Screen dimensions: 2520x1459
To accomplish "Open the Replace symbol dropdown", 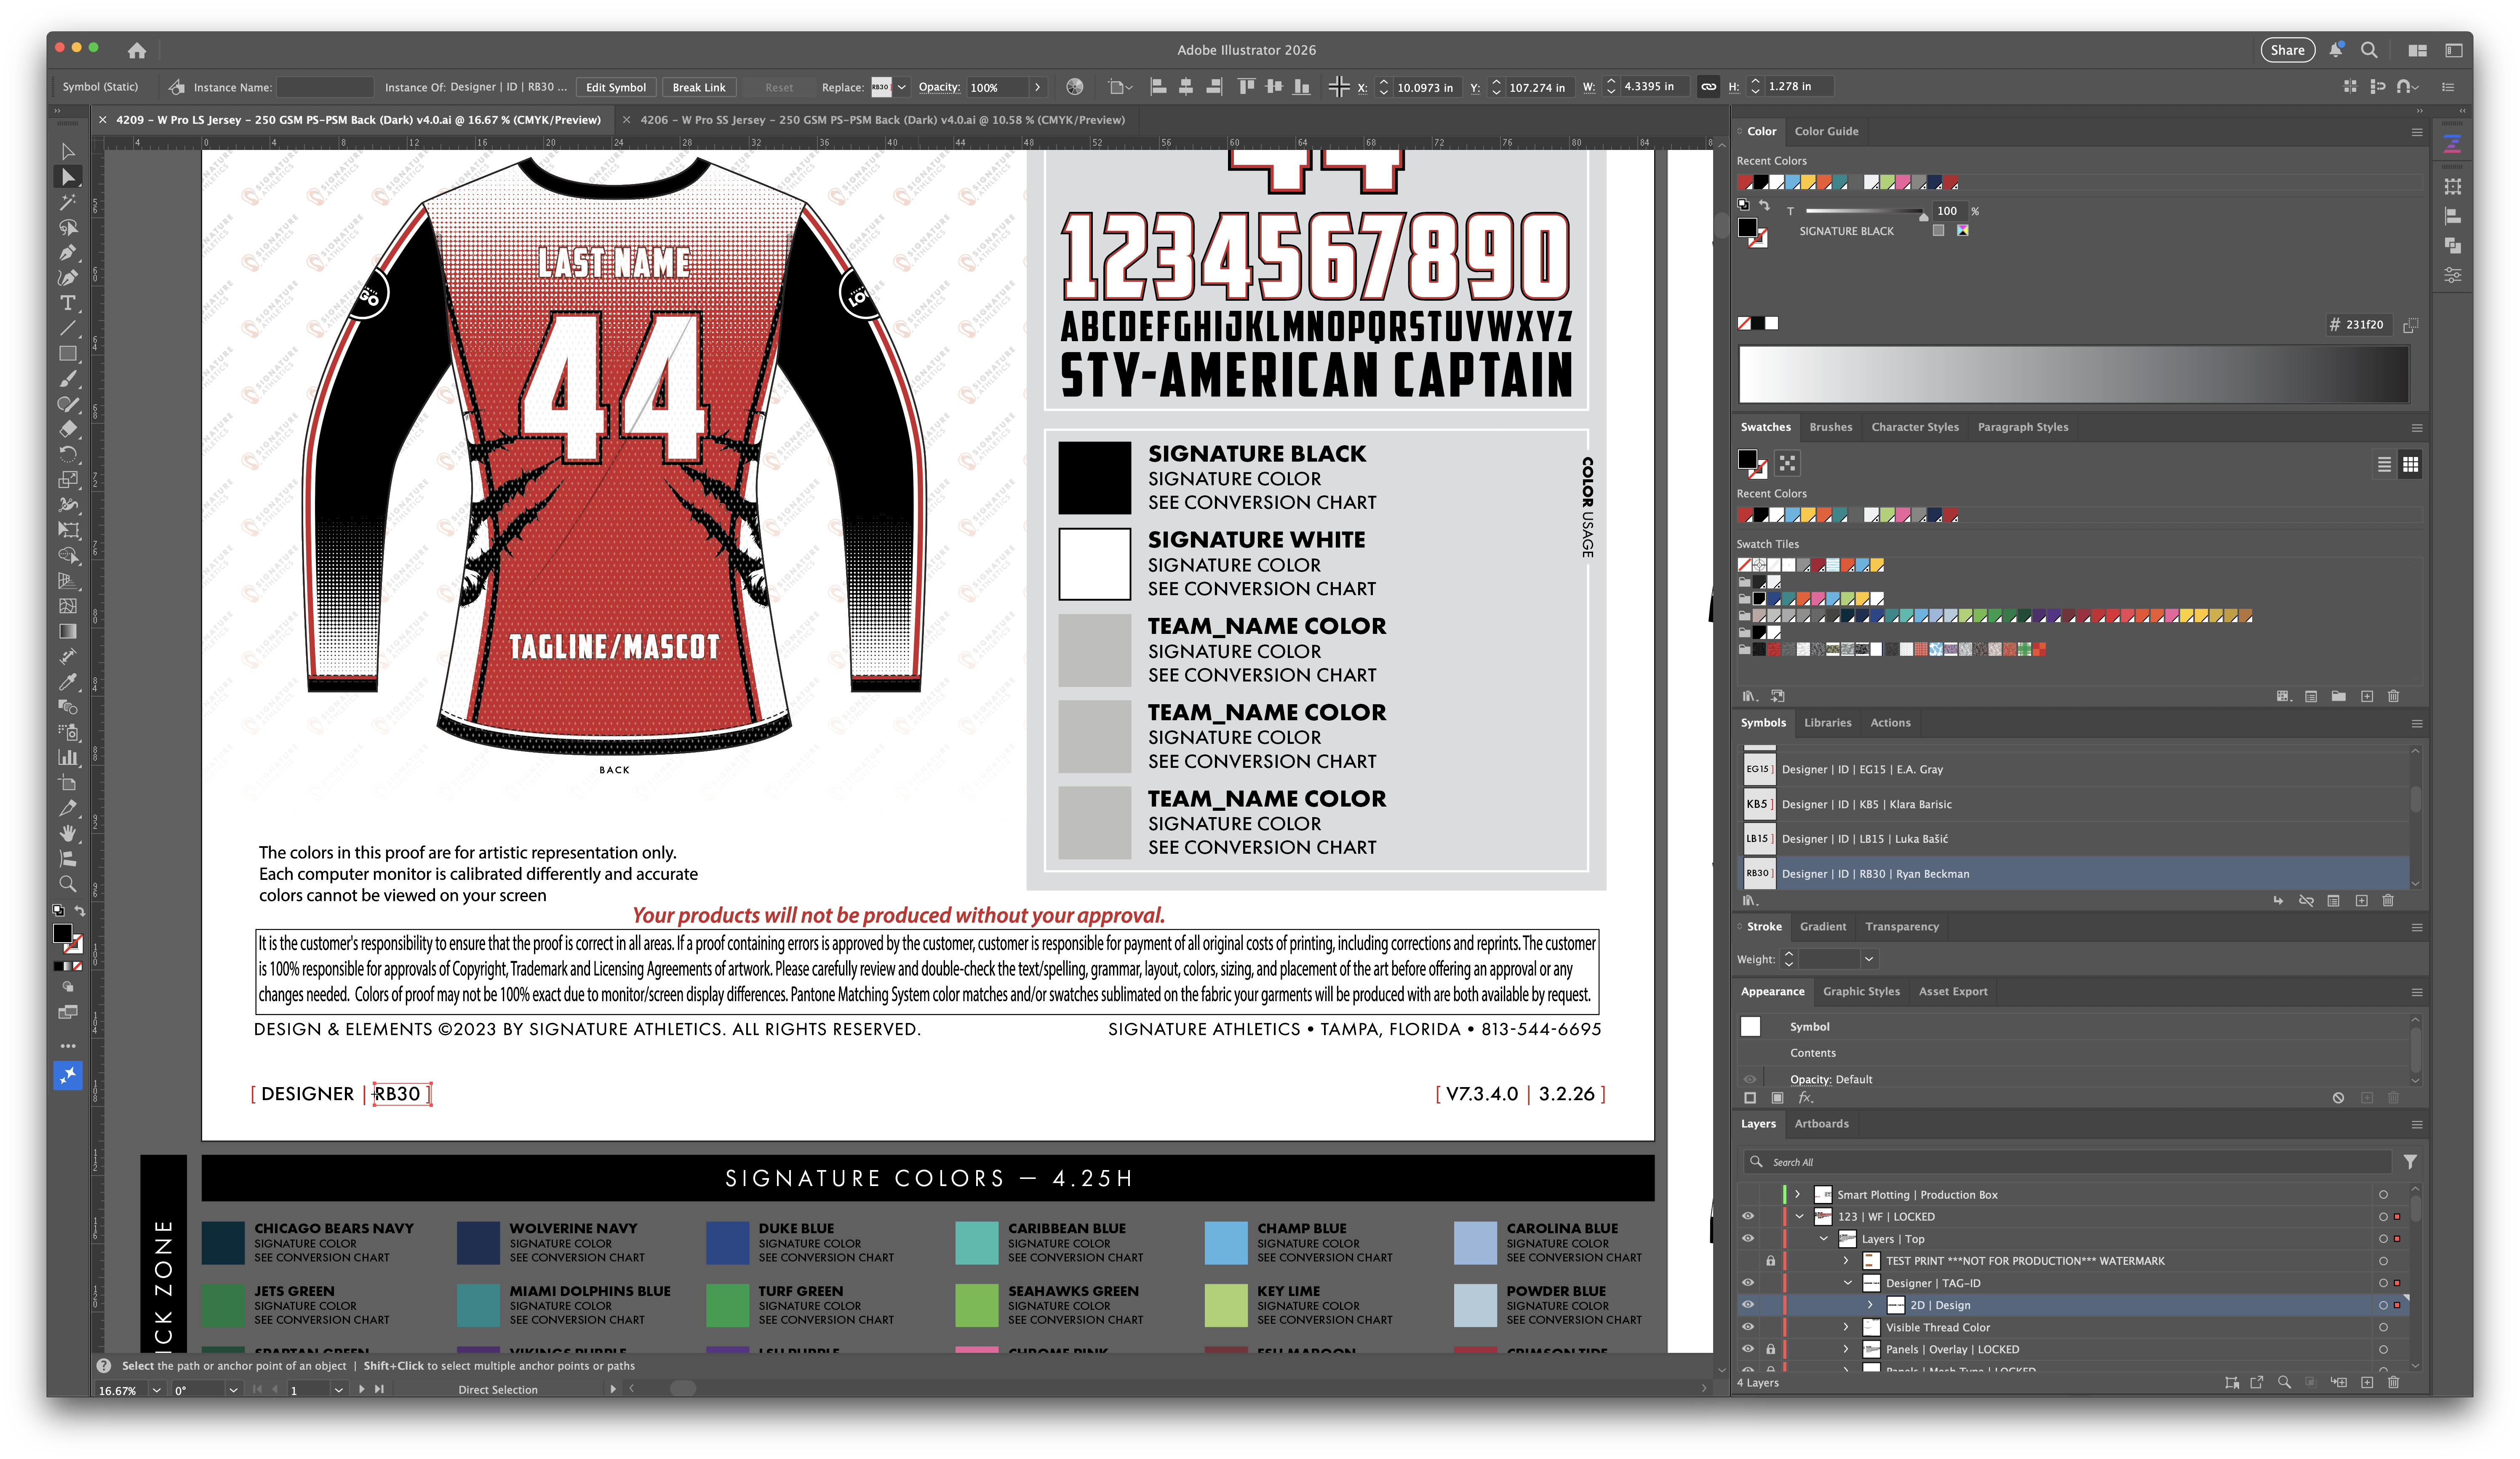I will coord(901,87).
